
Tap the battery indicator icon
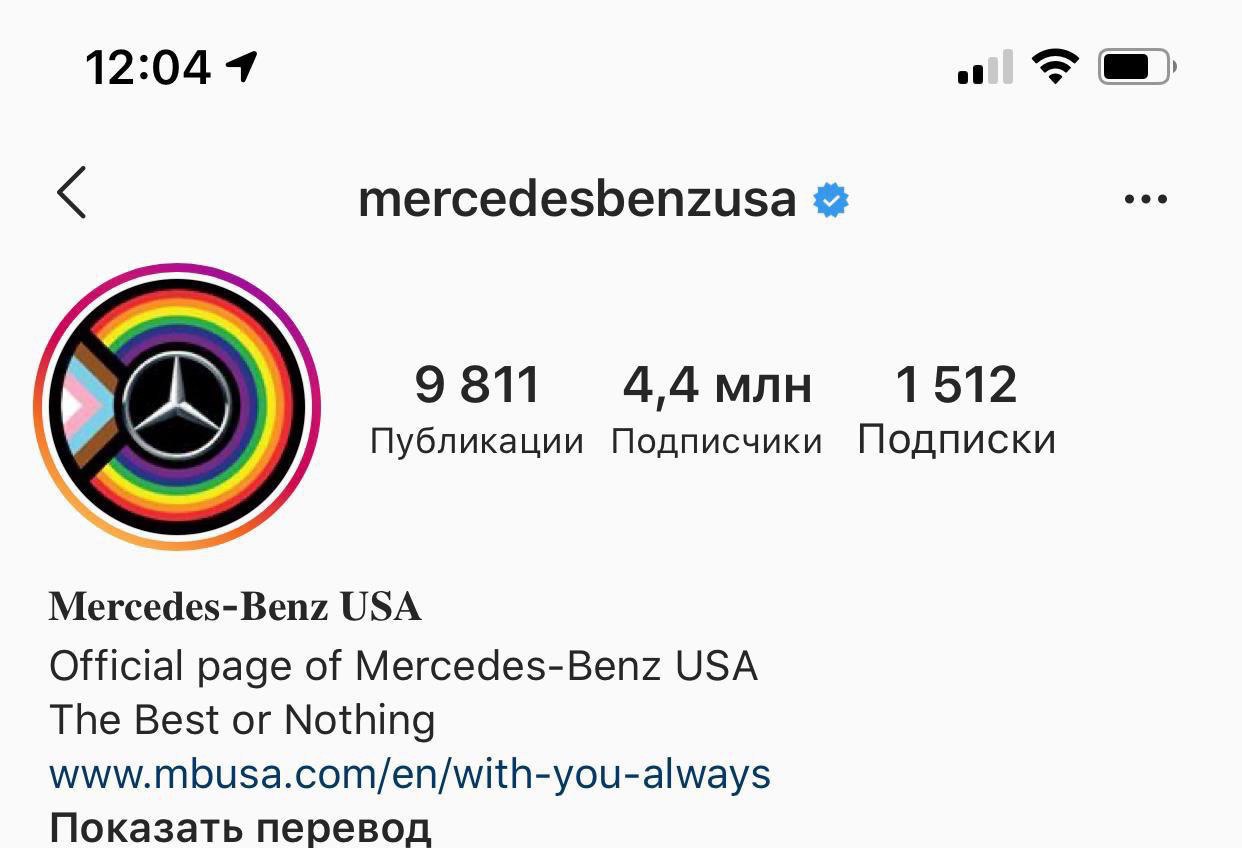tap(1137, 68)
